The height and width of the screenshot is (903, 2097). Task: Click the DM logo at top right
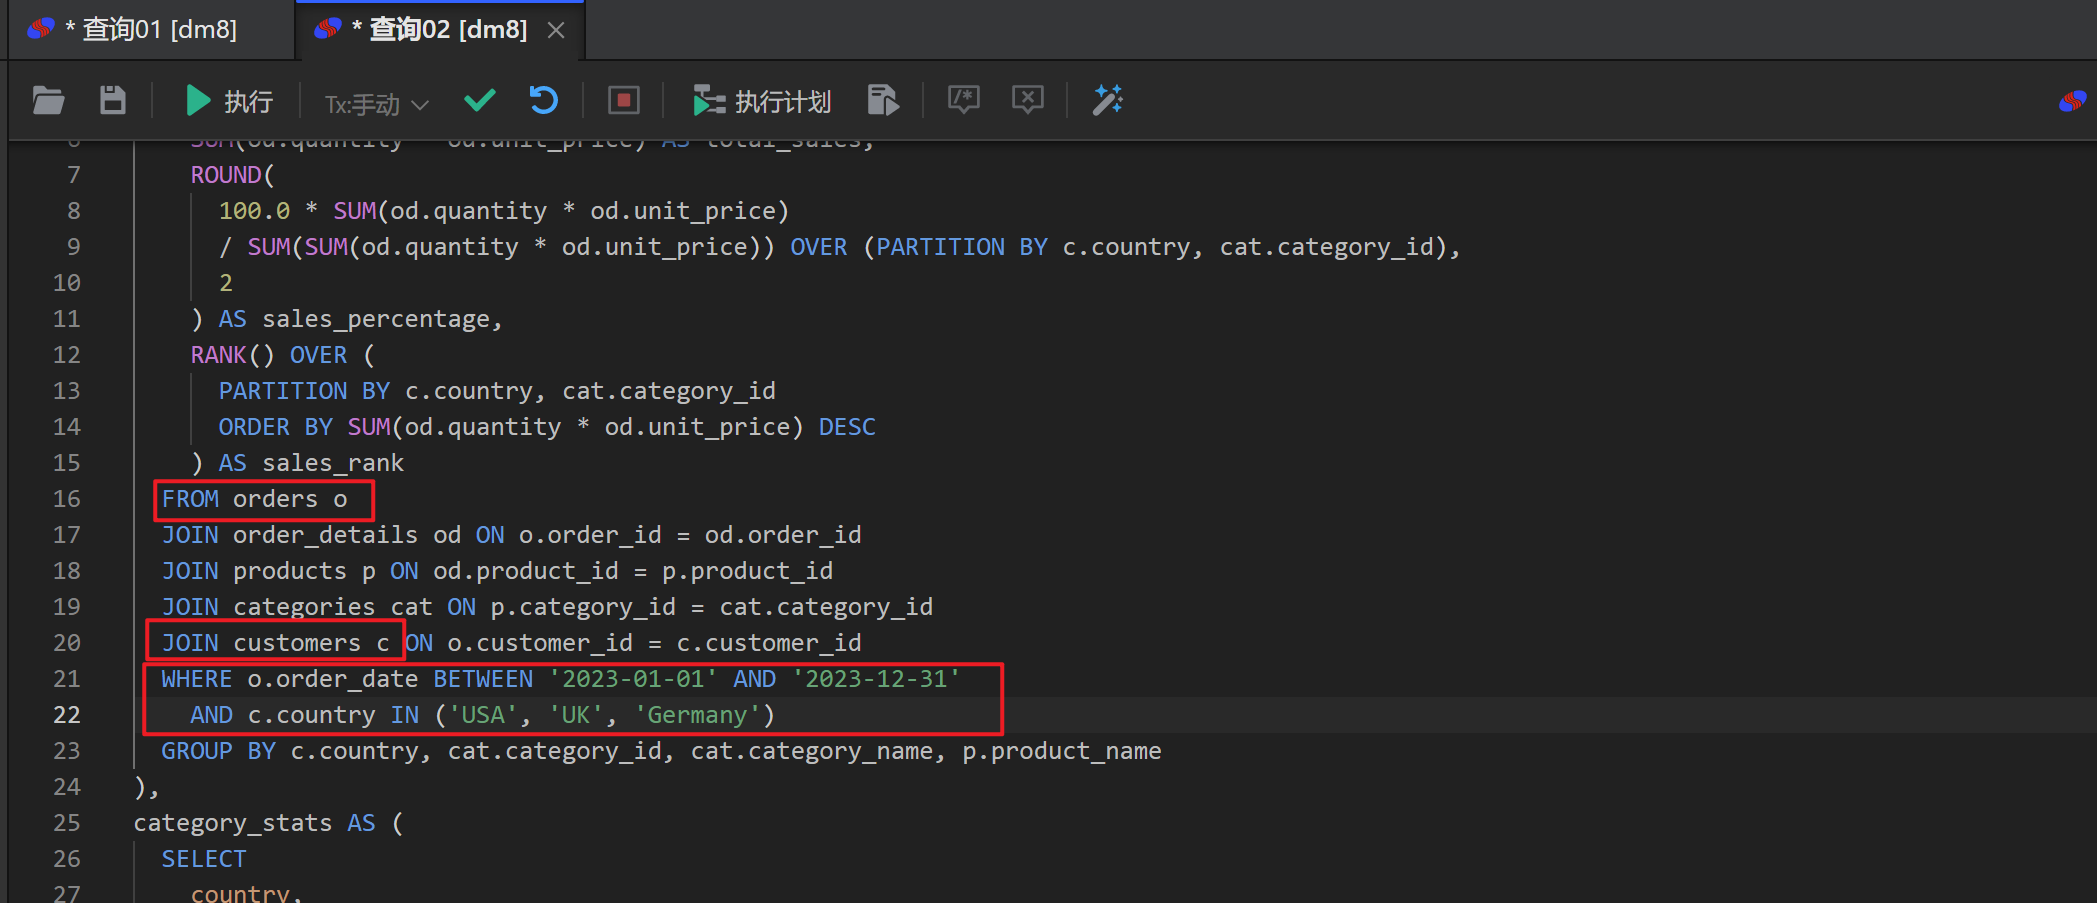[x=2072, y=100]
